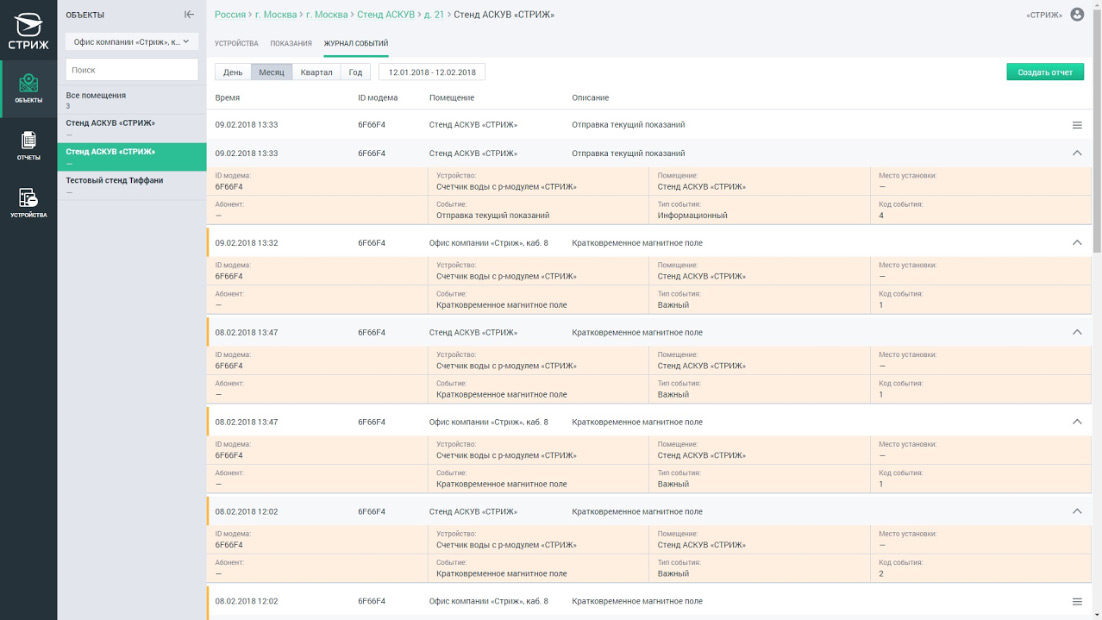This screenshot has width=1102, height=620.
Task: Select Тестовый стенд Тиффани in the list
Action: point(131,186)
